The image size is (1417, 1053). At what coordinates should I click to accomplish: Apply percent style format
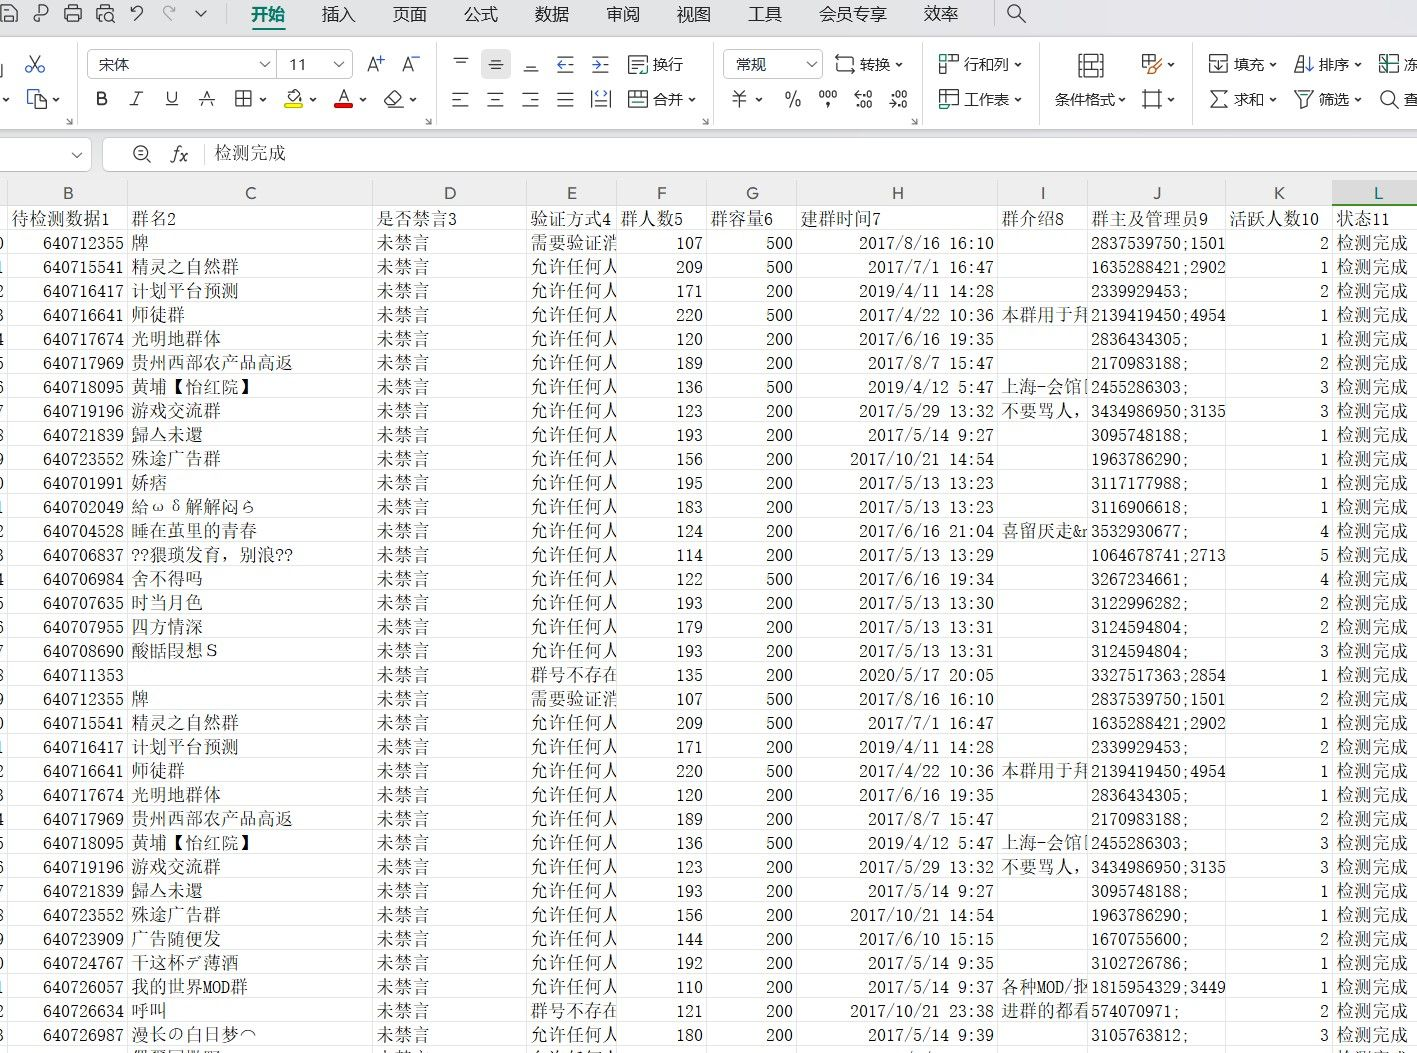coord(793,99)
